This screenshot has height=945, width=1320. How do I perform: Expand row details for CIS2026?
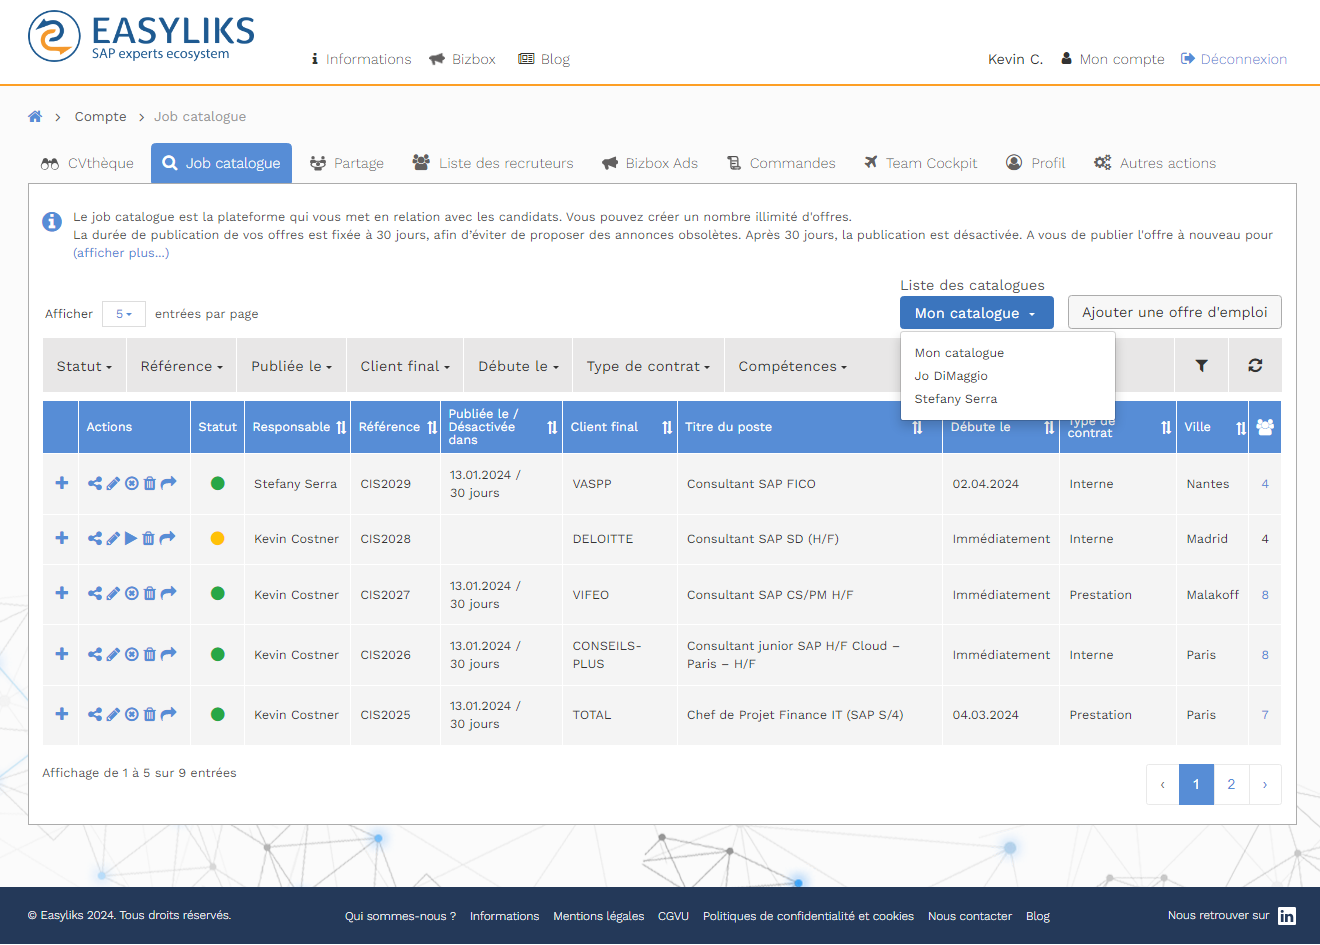(x=62, y=654)
